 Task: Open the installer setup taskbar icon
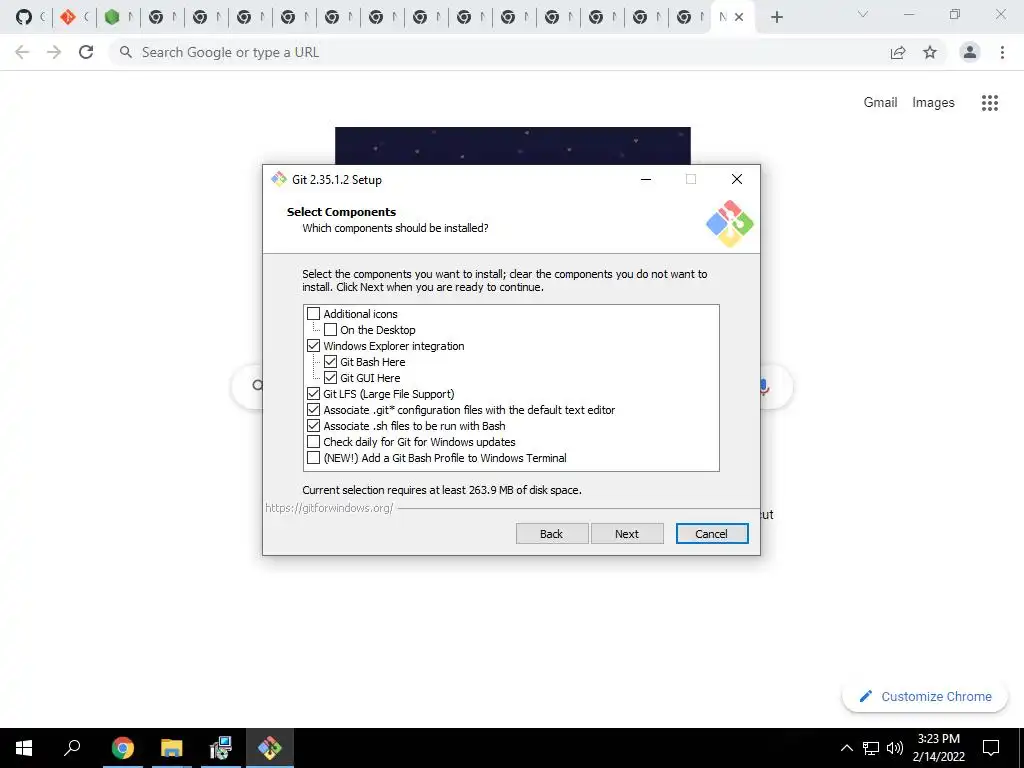coord(221,748)
